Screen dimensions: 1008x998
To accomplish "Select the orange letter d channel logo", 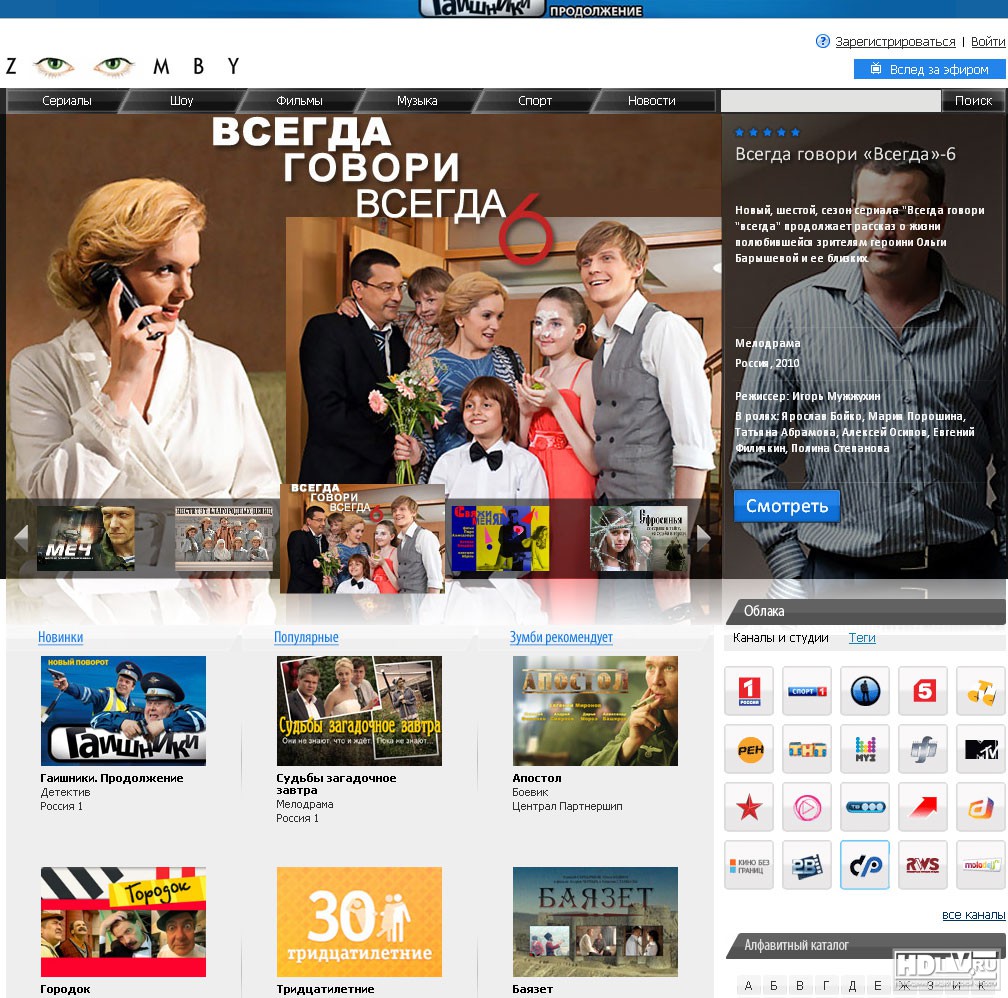I will [x=981, y=806].
